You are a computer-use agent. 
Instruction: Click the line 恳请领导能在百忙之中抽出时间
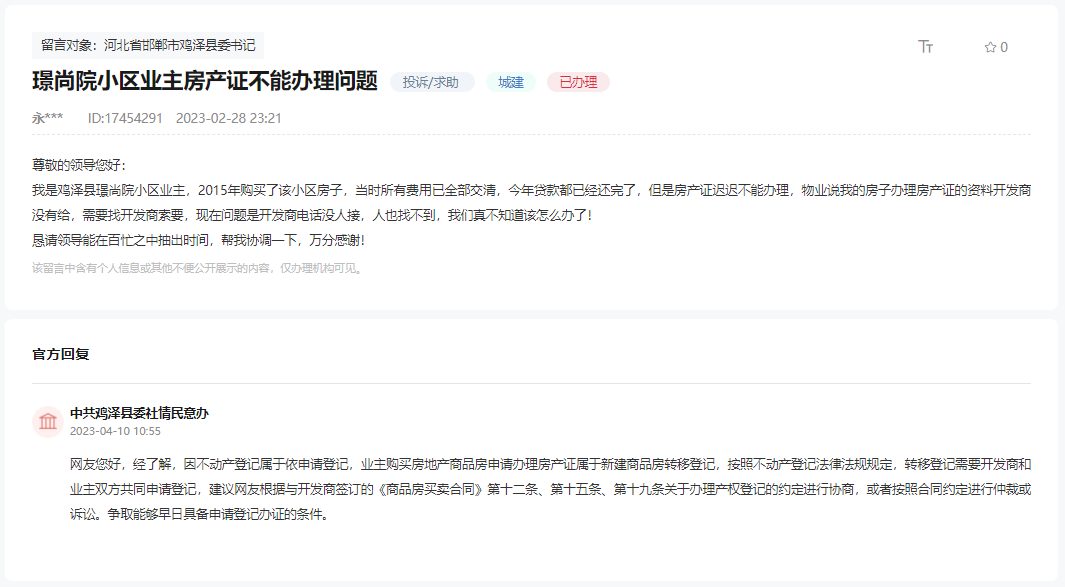pyautogui.click(x=198, y=241)
